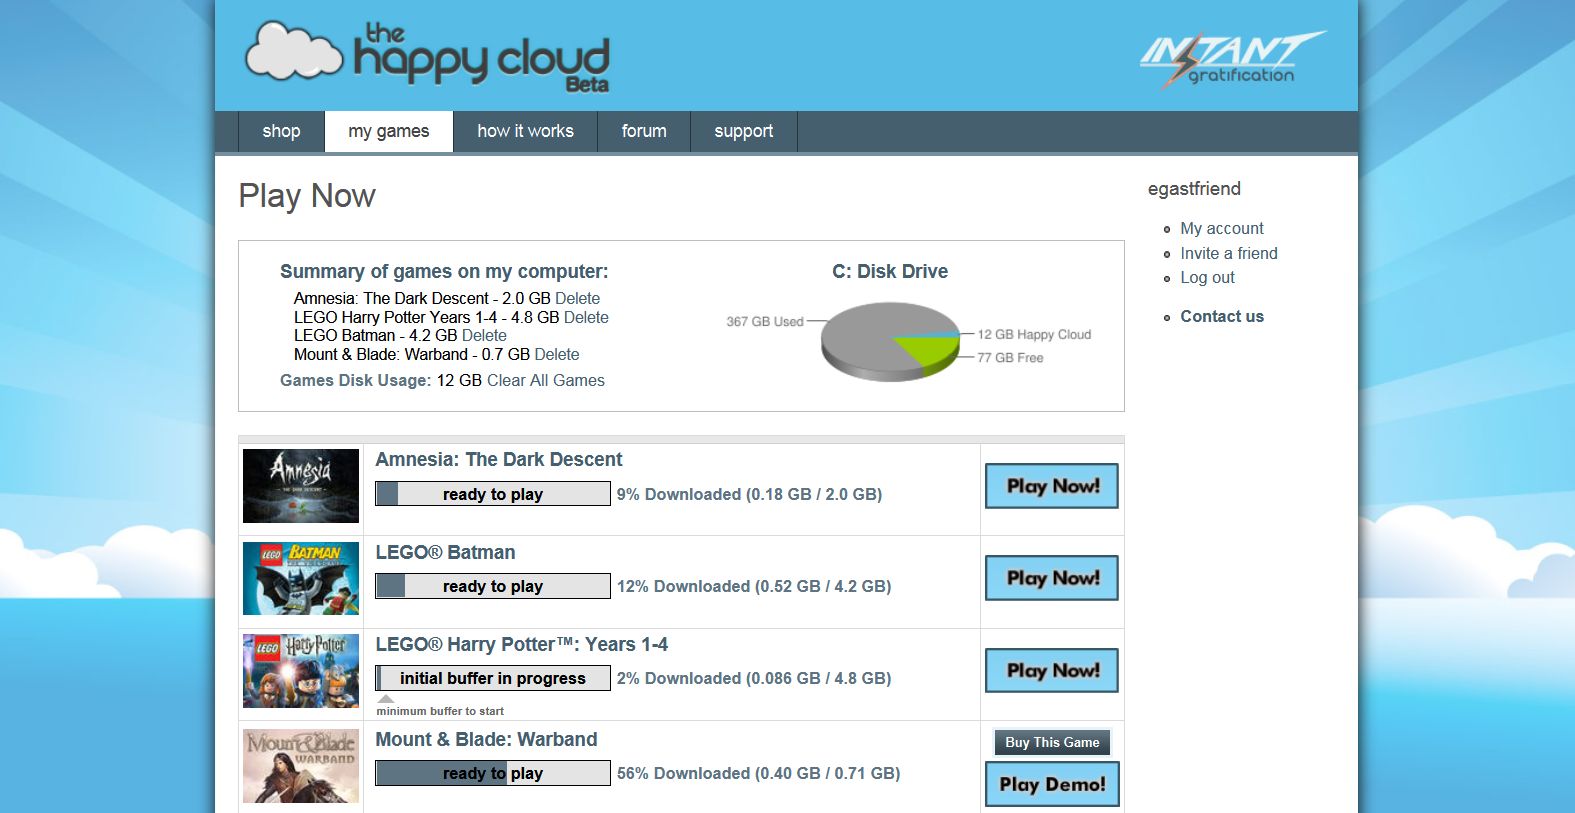Click Play Now! for Amnesia

tap(1052, 486)
